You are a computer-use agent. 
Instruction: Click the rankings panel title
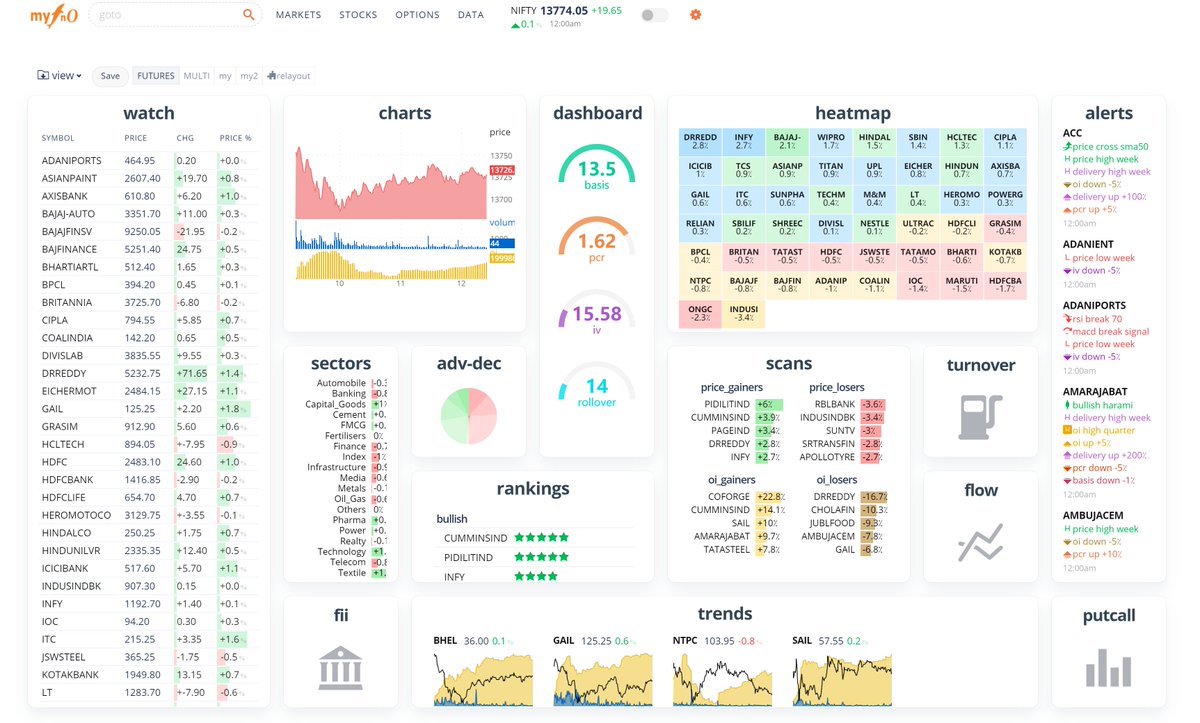[x=533, y=488]
